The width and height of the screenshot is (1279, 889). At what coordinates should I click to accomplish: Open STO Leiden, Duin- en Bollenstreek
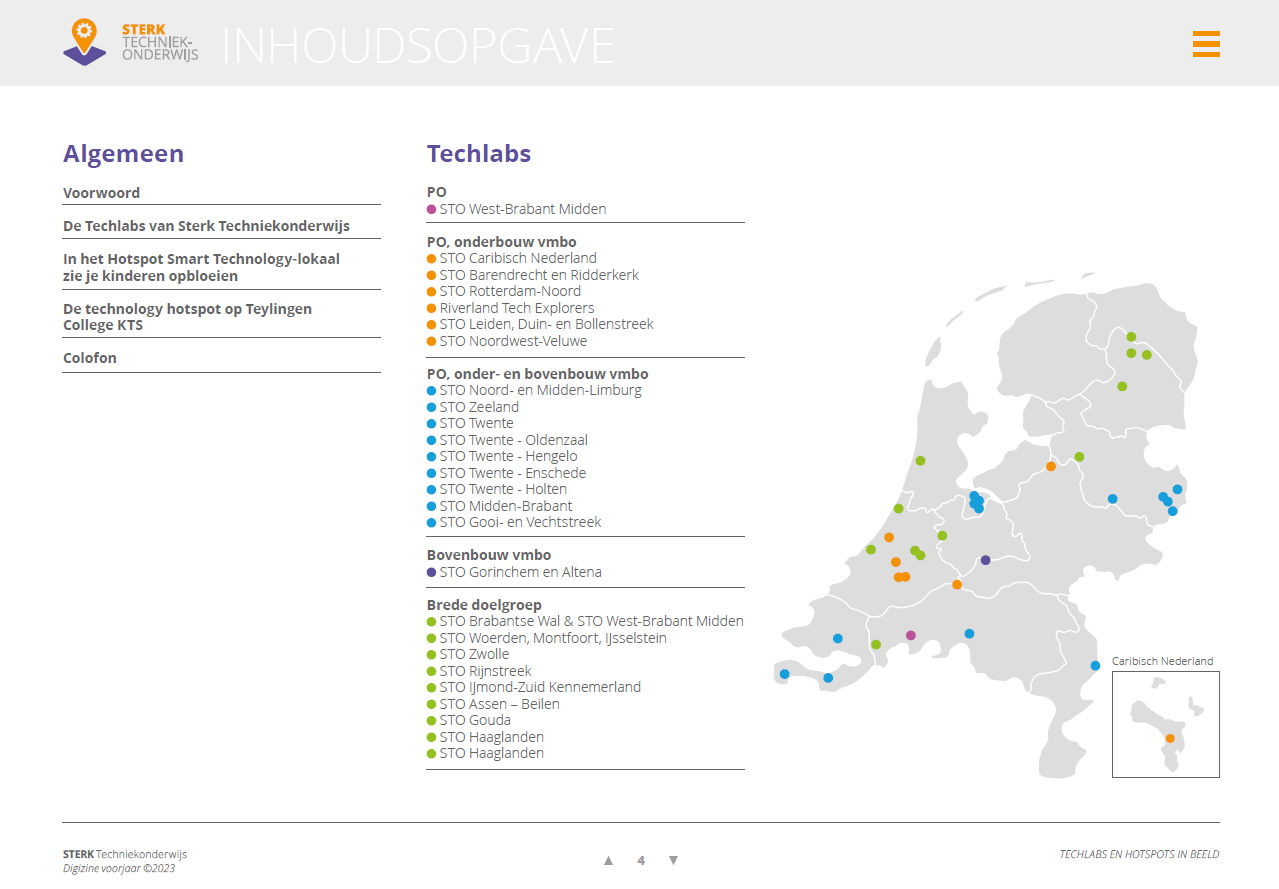click(x=540, y=324)
